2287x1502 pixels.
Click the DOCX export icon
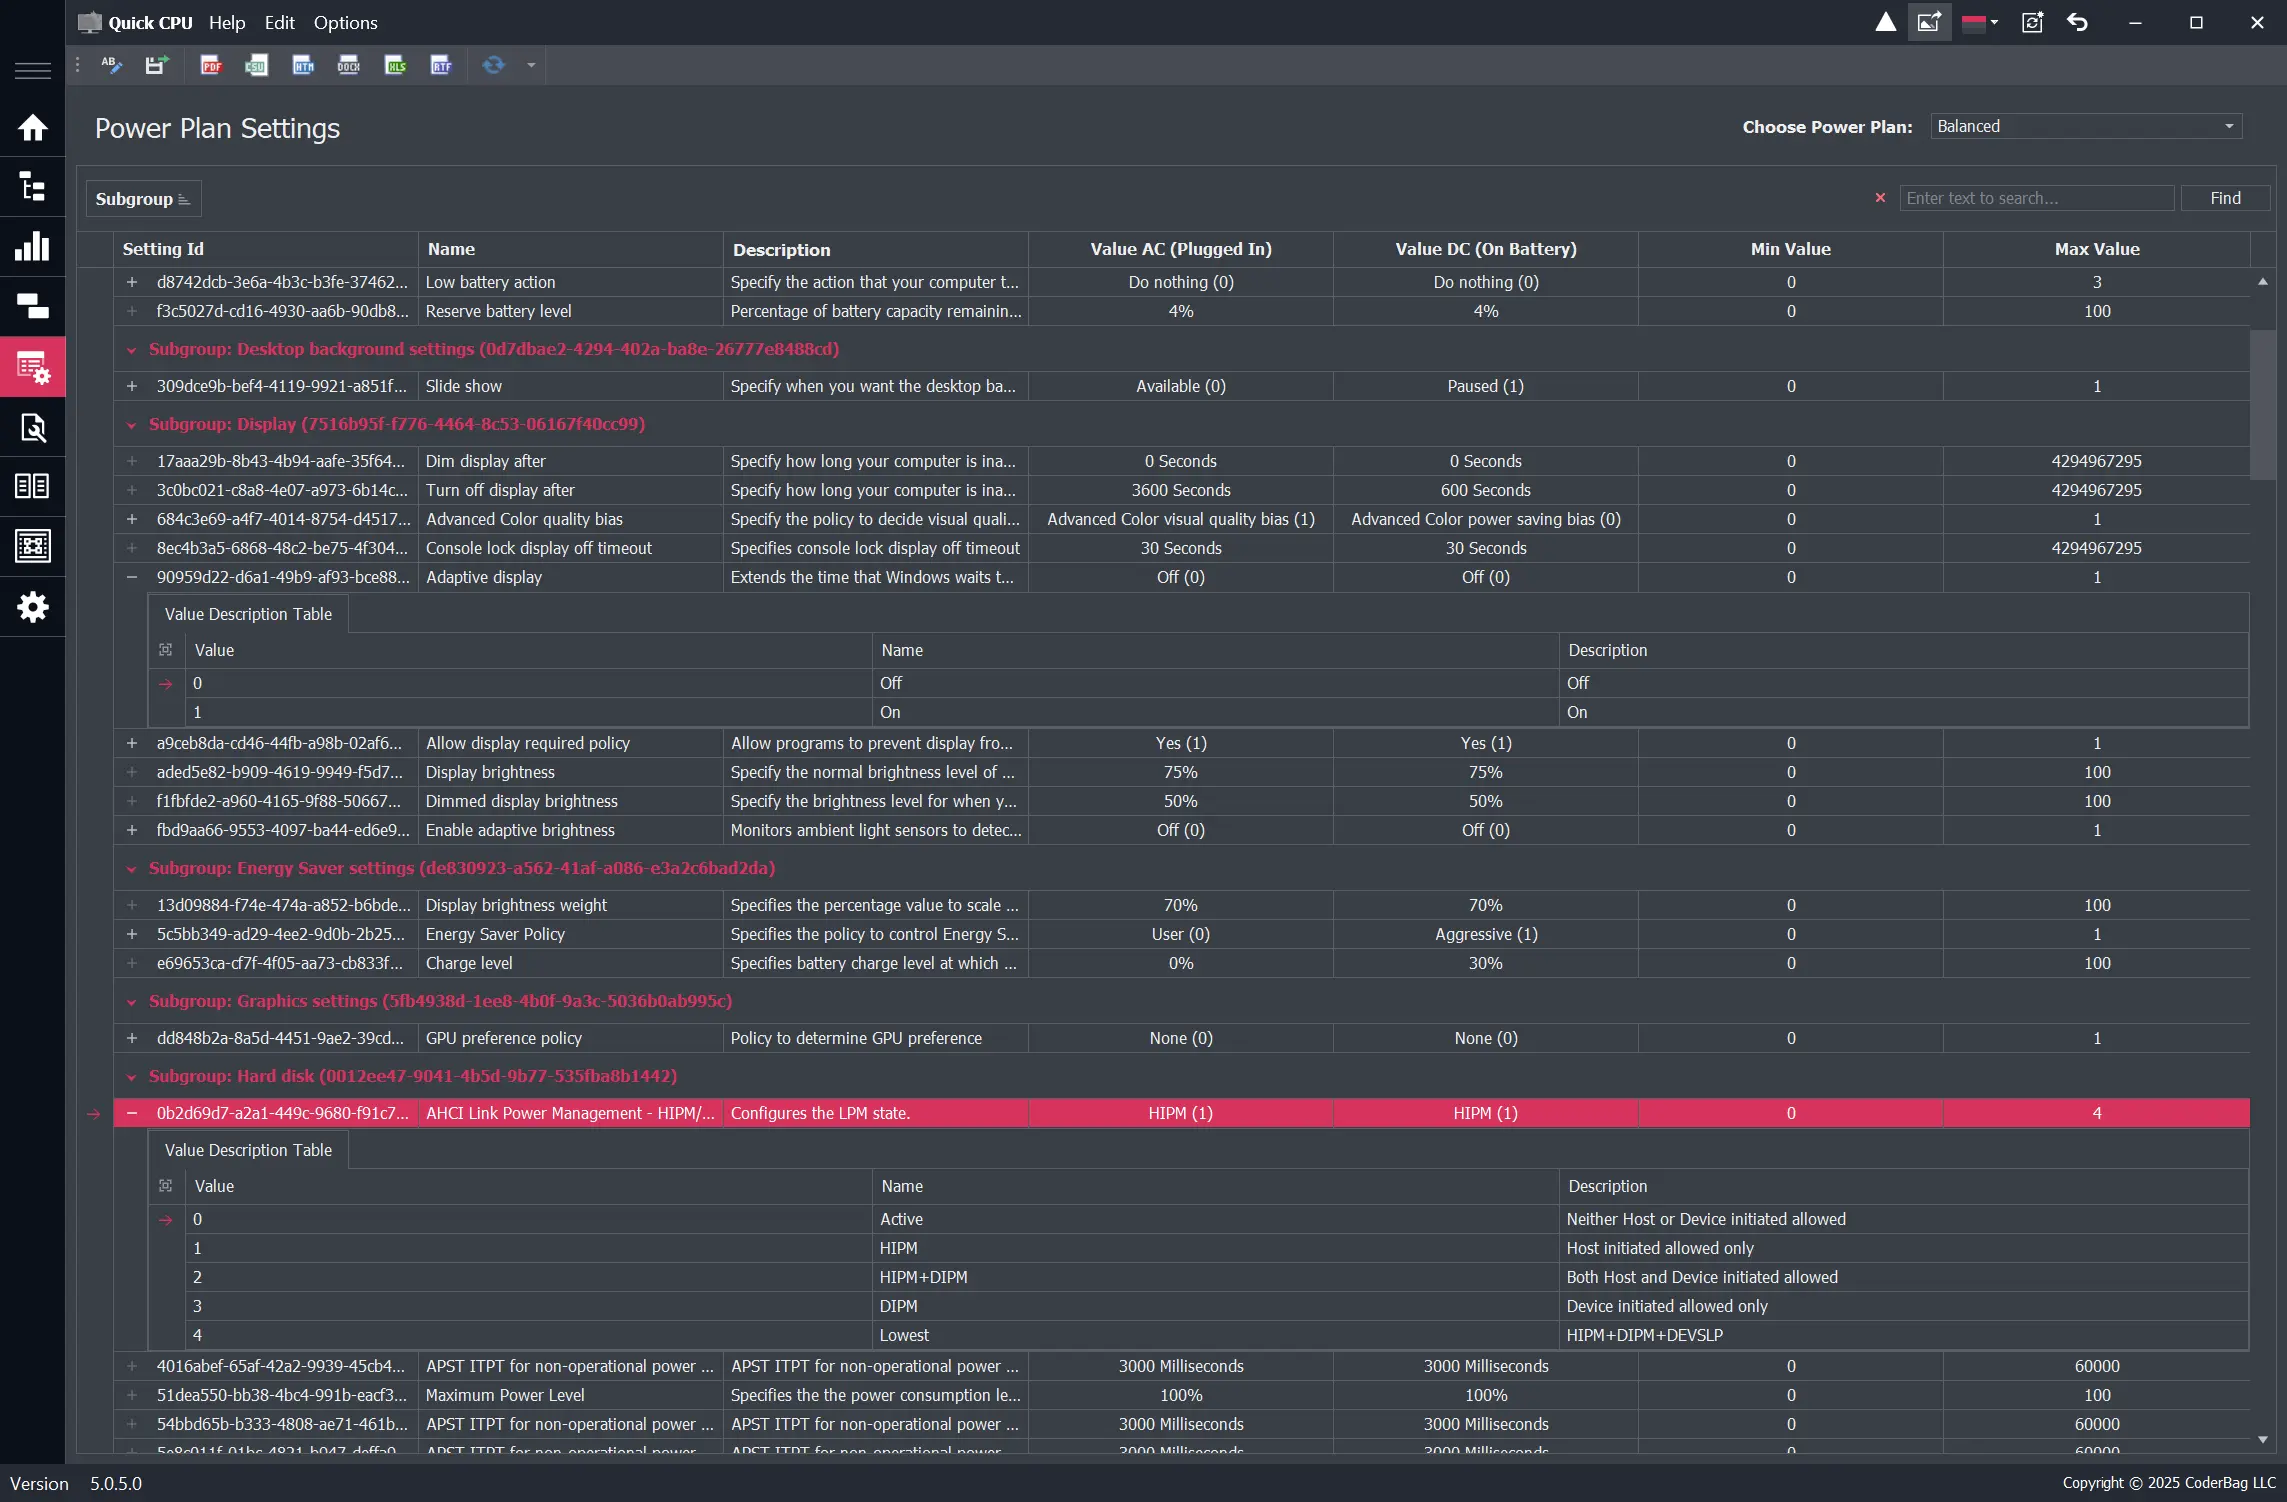348,66
